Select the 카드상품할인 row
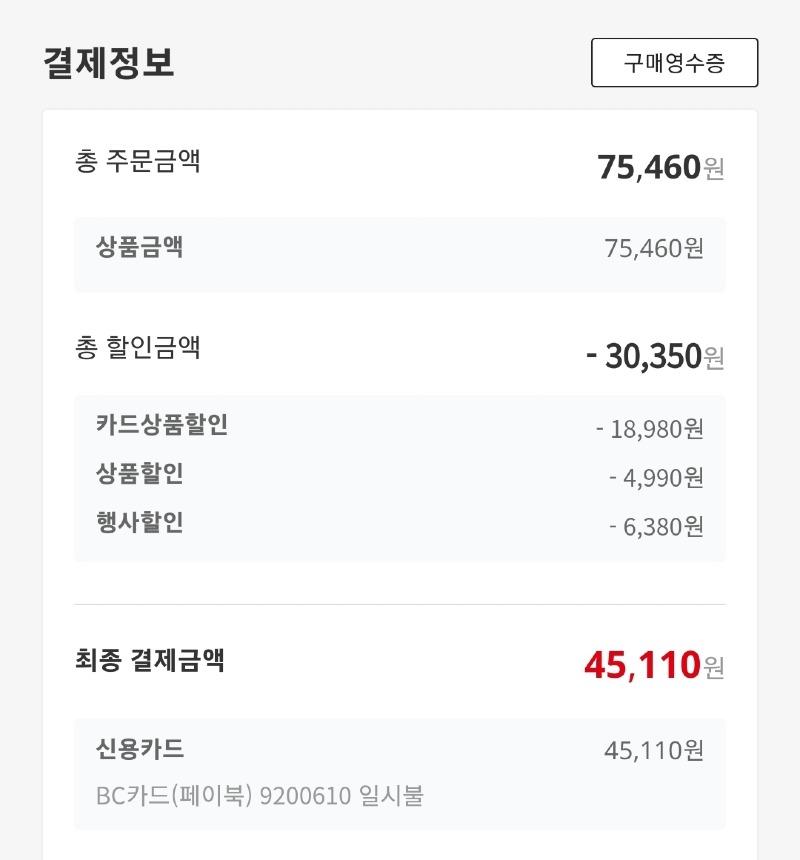This screenshot has height=860, width=800. tap(400, 427)
